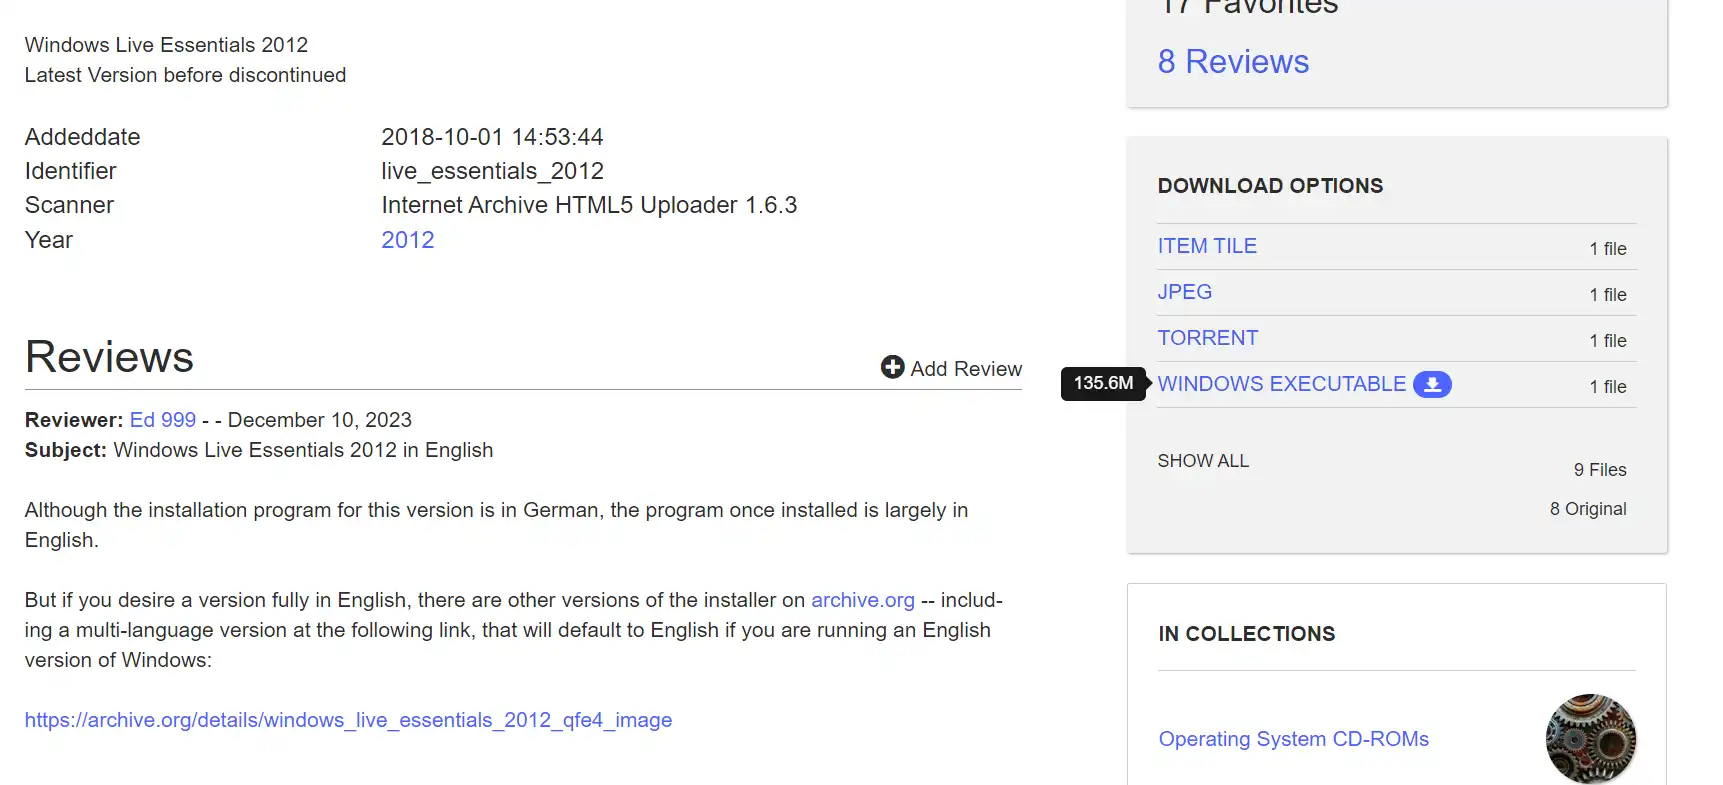The image size is (1723, 785).
Task: Download the WINDOWS EXECUTABLE file
Action: [x=1281, y=384]
